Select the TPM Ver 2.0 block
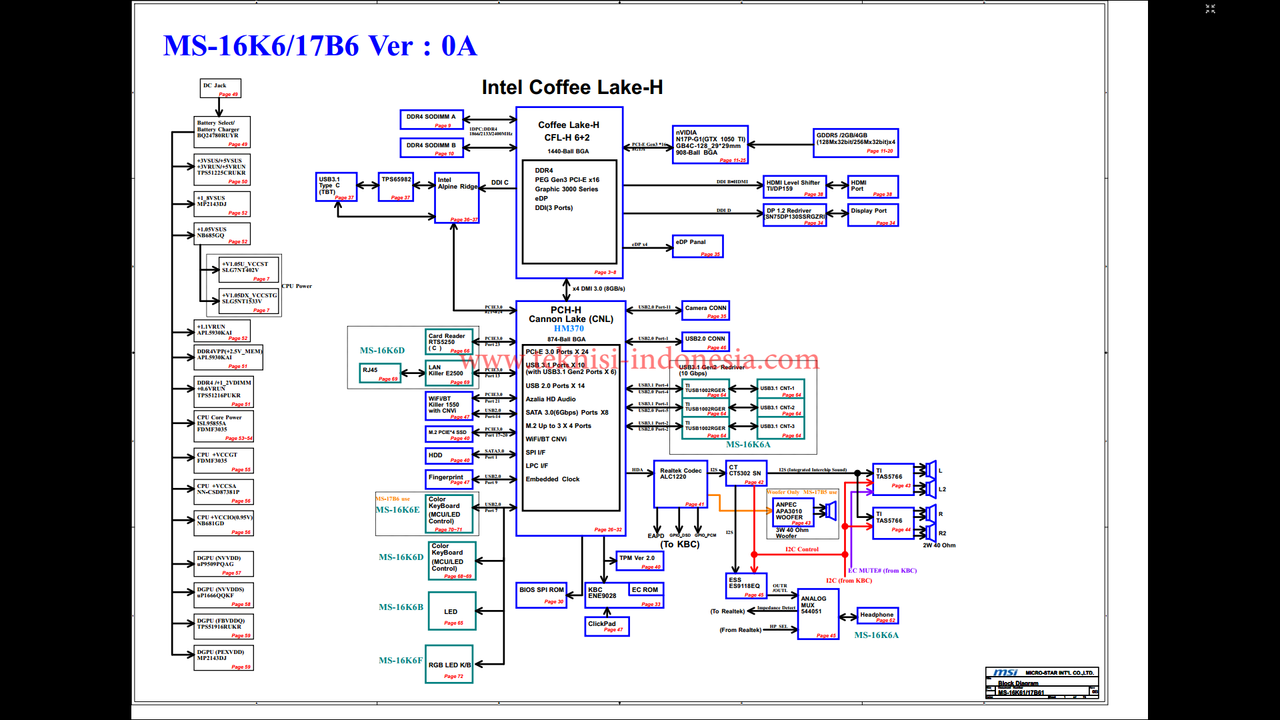Screen dimensions: 1280x720 [640, 561]
